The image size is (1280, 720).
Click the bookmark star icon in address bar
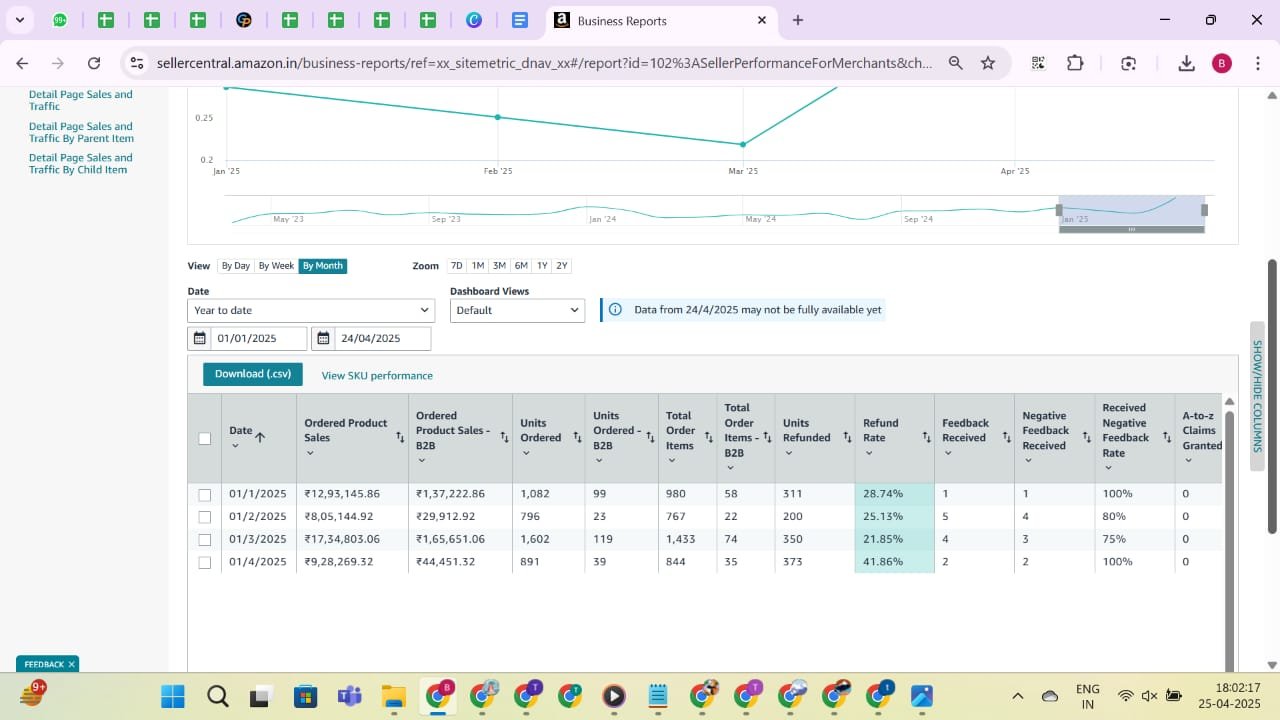(988, 63)
